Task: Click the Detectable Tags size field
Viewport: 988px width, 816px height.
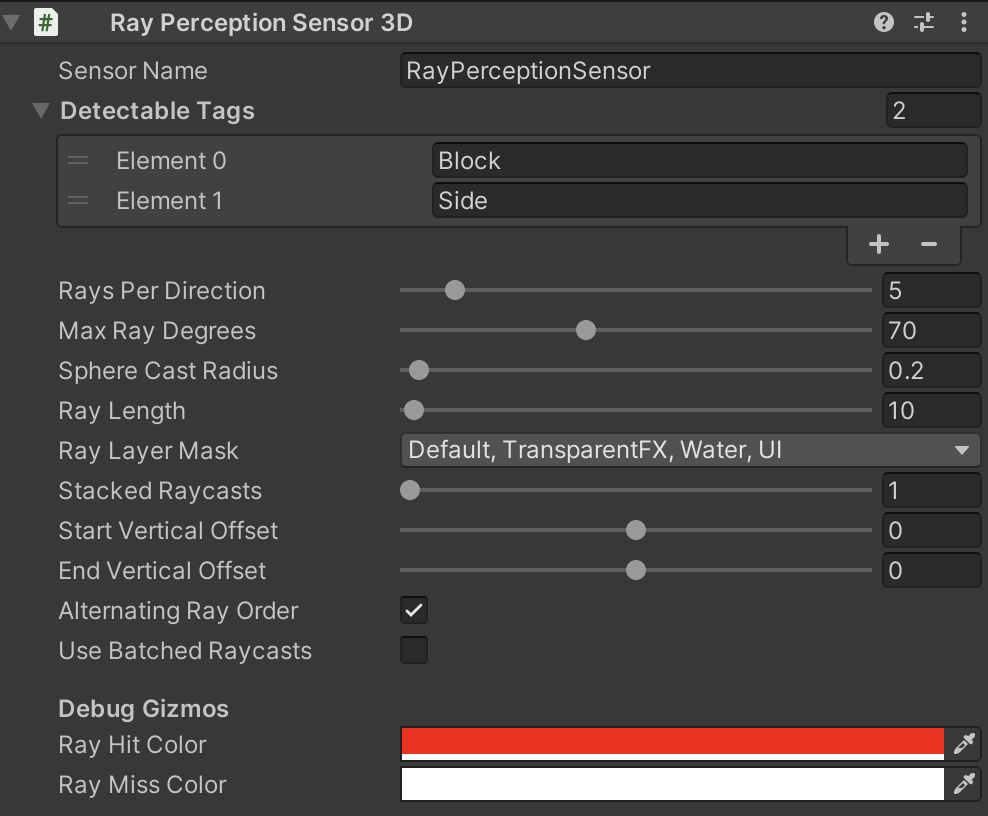Action: (933, 110)
